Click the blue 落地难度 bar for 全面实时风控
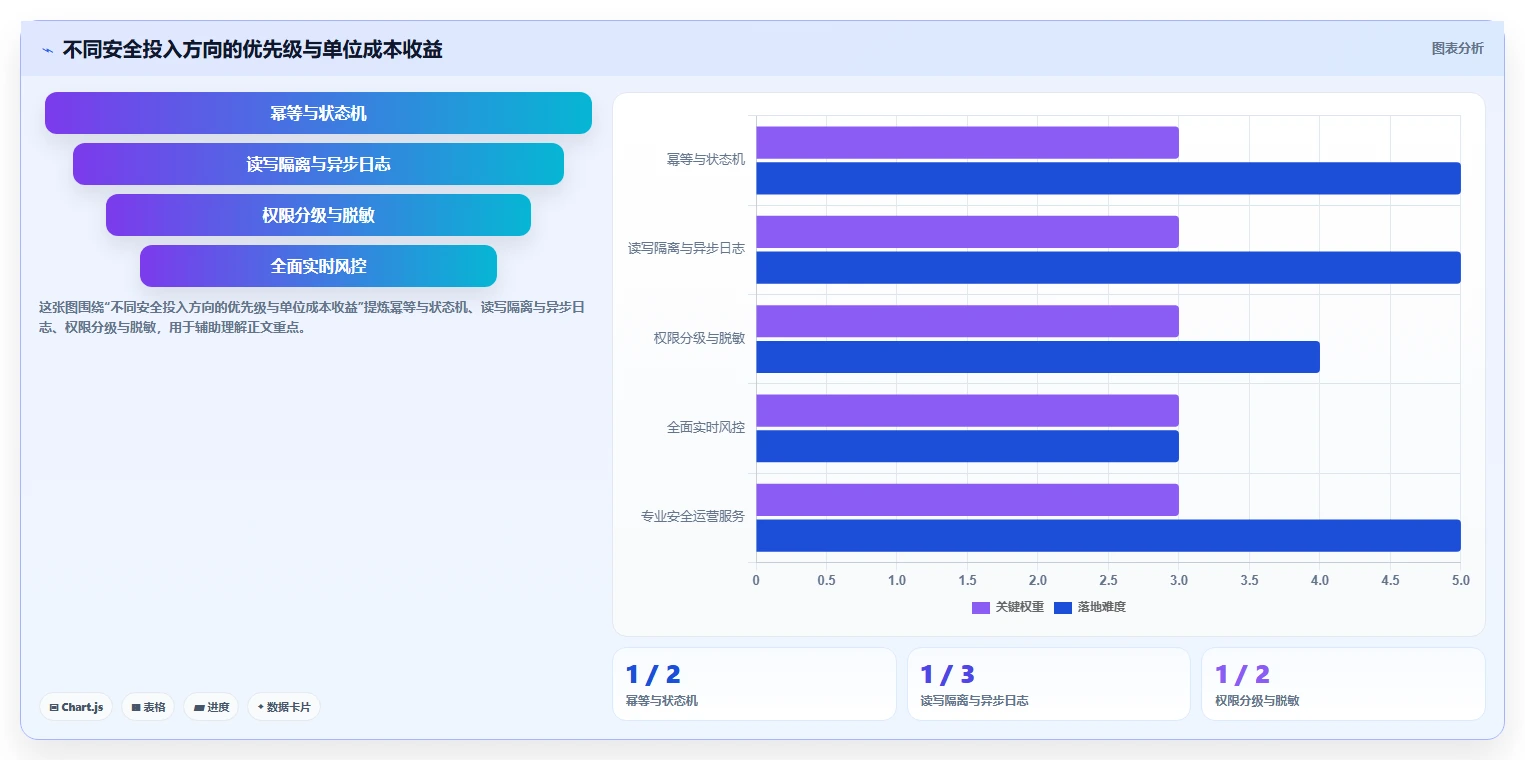 pos(967,446)
